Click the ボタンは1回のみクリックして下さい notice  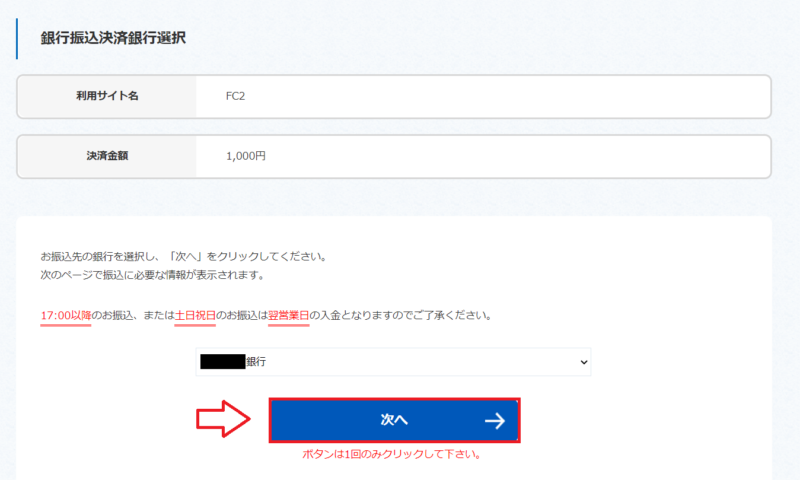click(392, 454)
